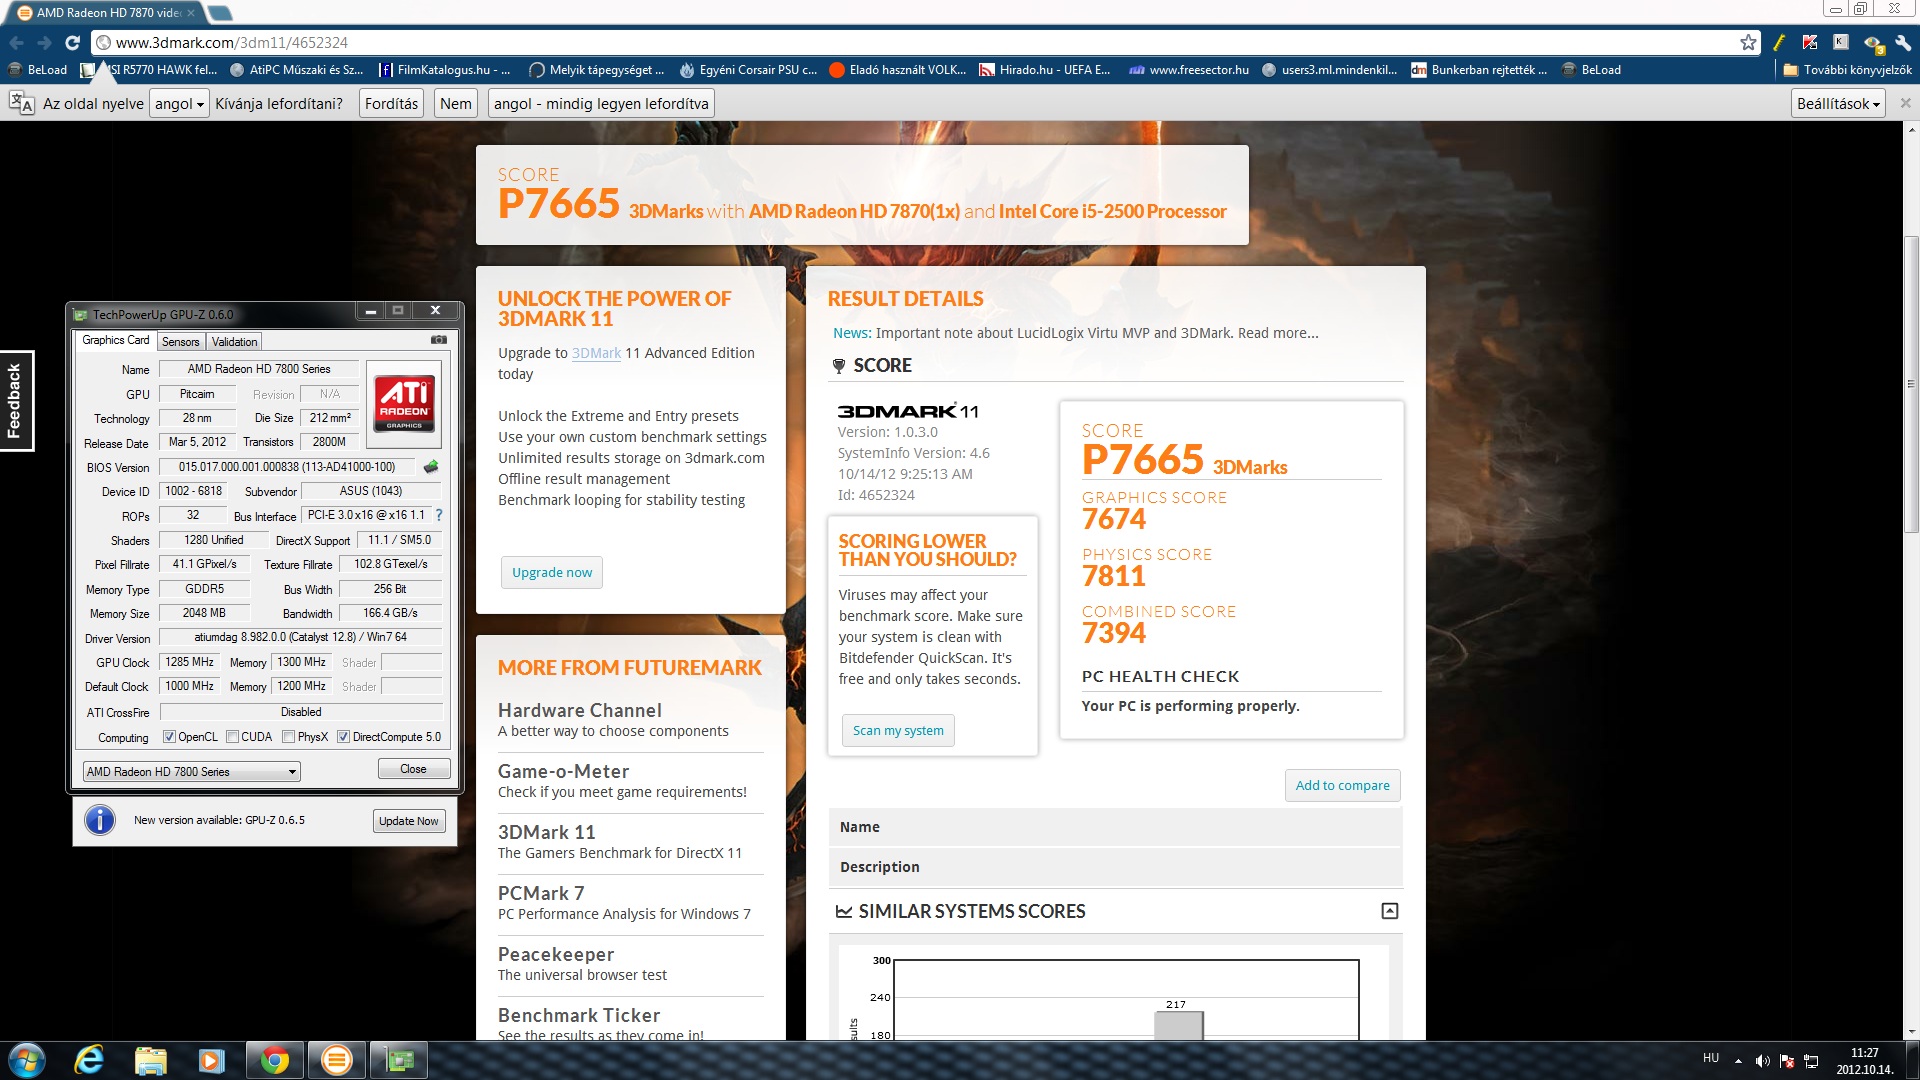
Task: Toggle the CUDA checkbox in GPU-Z
Action: [232, 737]
